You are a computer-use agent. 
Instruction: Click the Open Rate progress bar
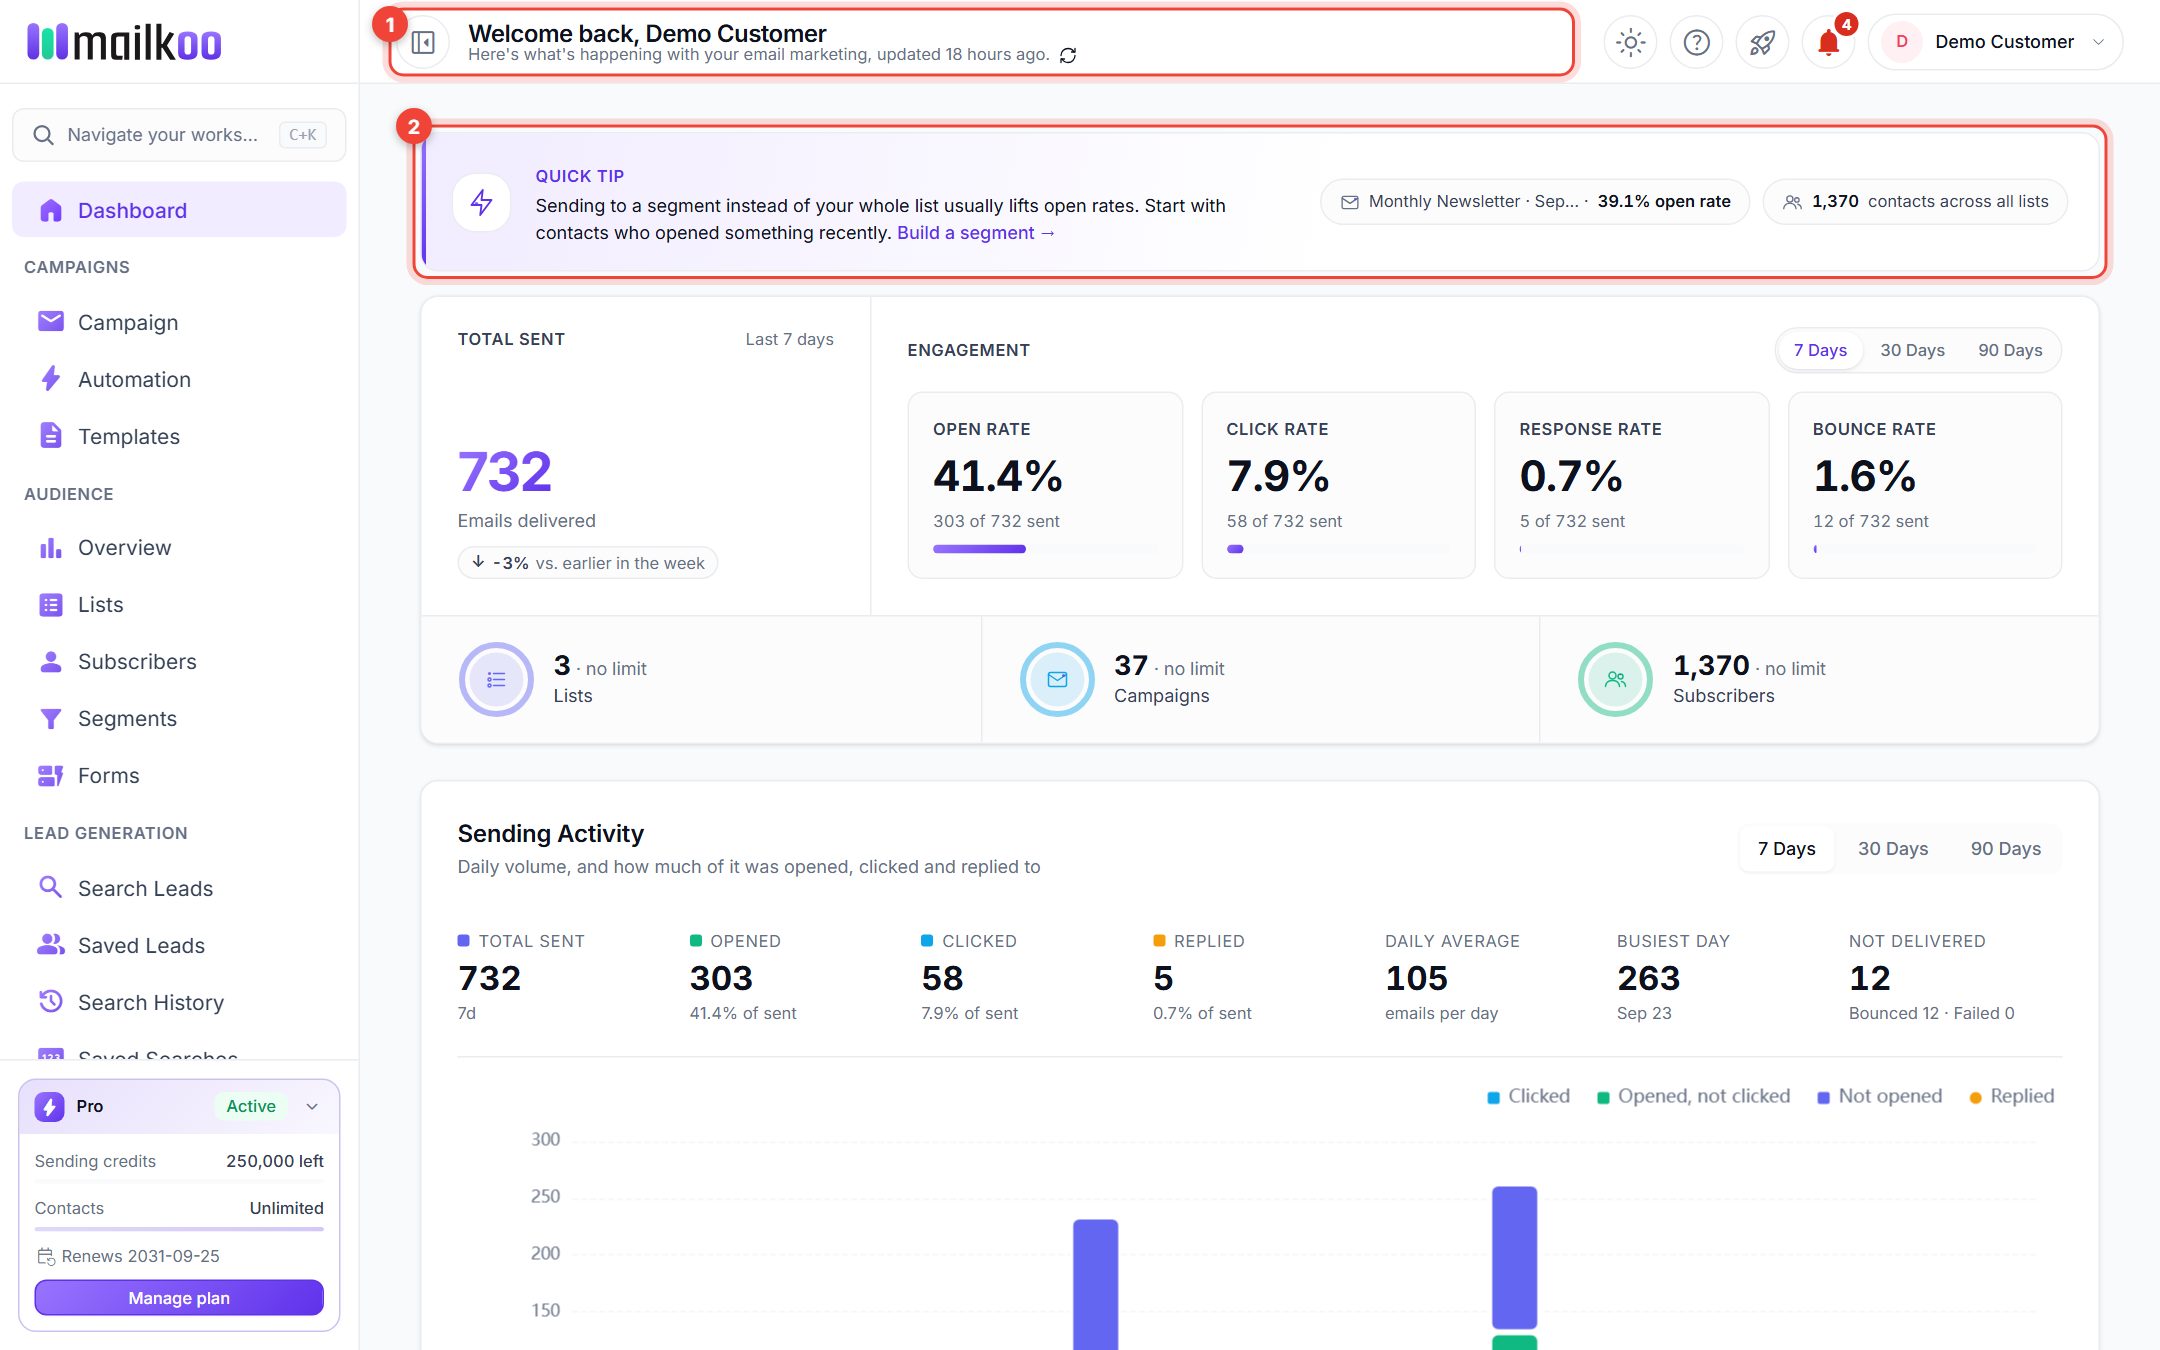tap(1045, 549)
